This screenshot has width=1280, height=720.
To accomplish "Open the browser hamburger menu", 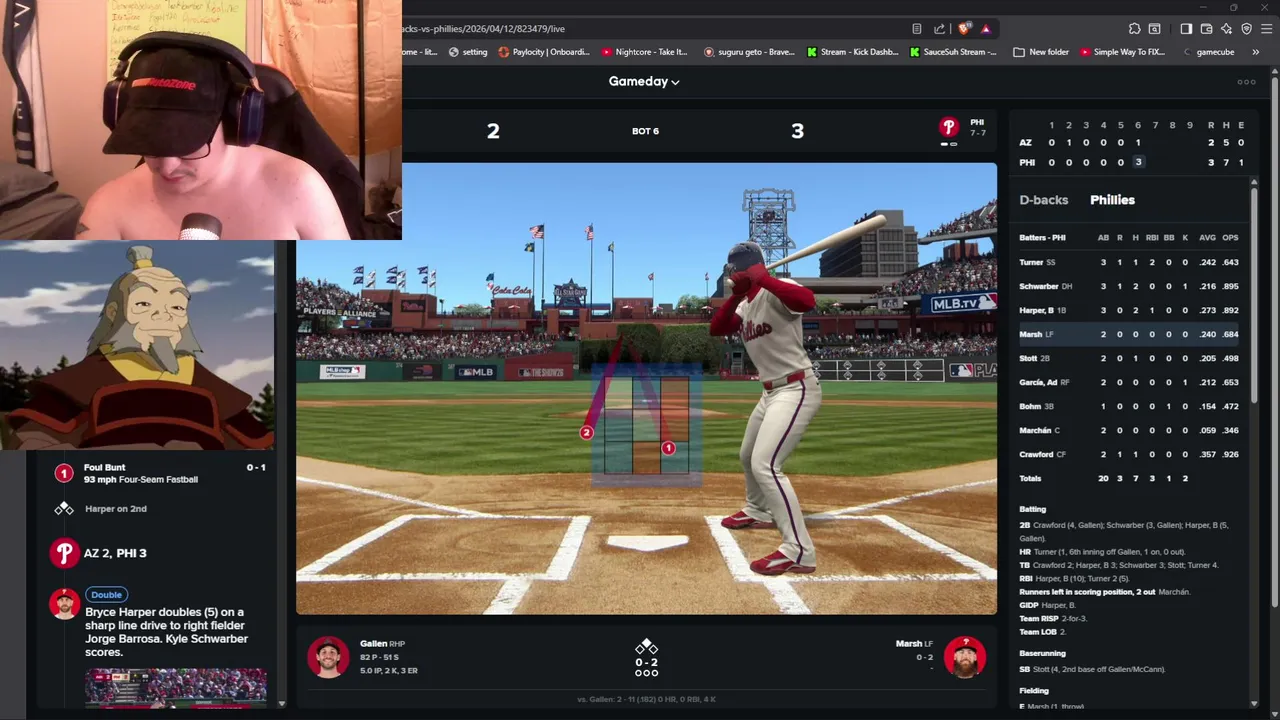I will click(x=1265, y=29).
